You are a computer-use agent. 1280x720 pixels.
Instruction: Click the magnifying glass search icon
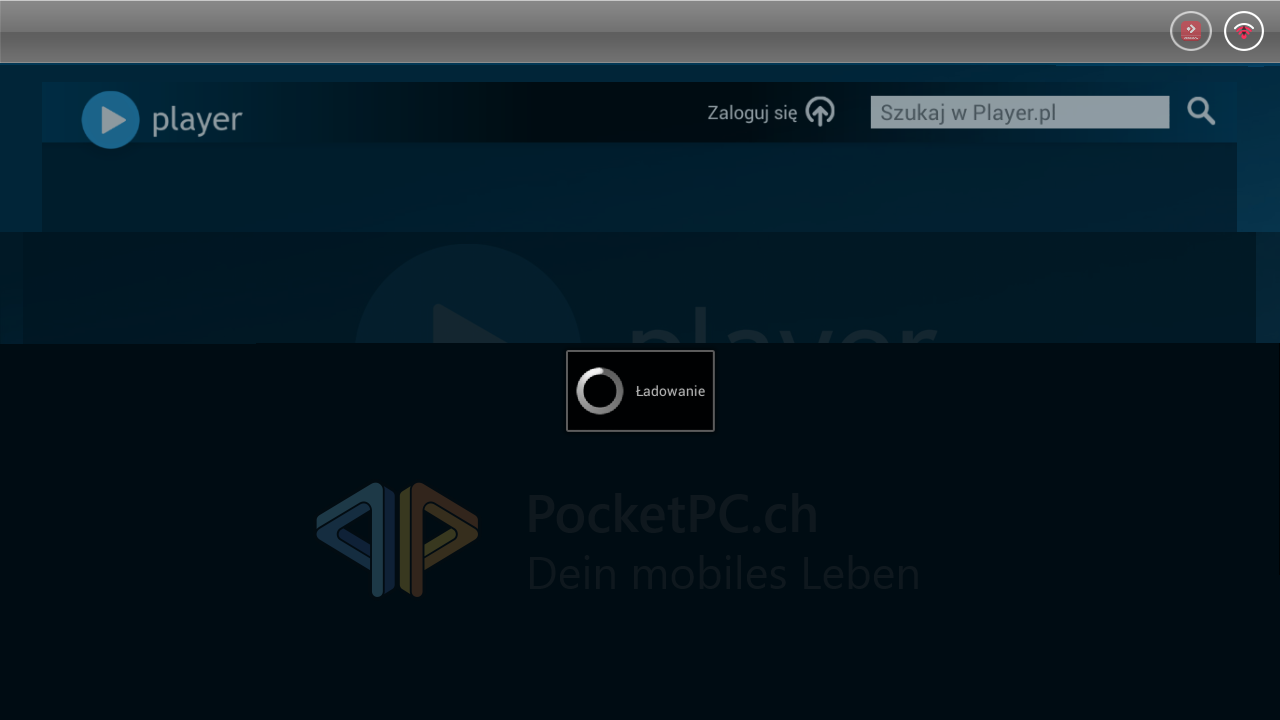click(x=1202, y=112)
